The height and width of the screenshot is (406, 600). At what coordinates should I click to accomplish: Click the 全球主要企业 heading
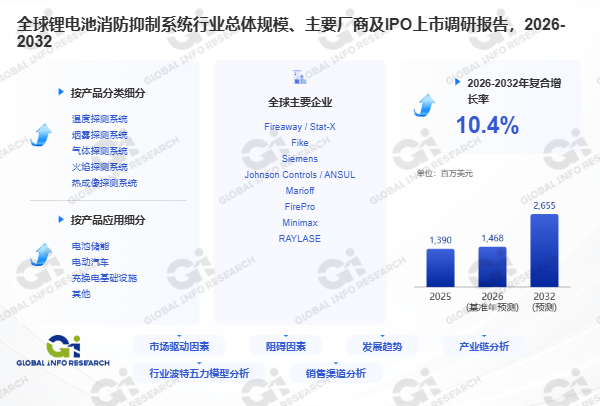pos(300,102)
